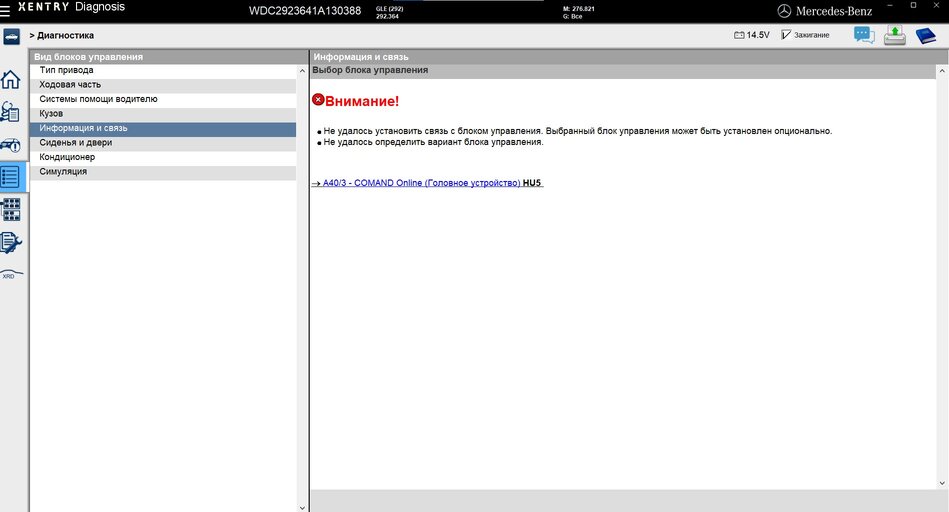This screenshot has height=512, width=949.
Task: Click the ignition Зажигание status indicator
Action: tap(805, 35)
